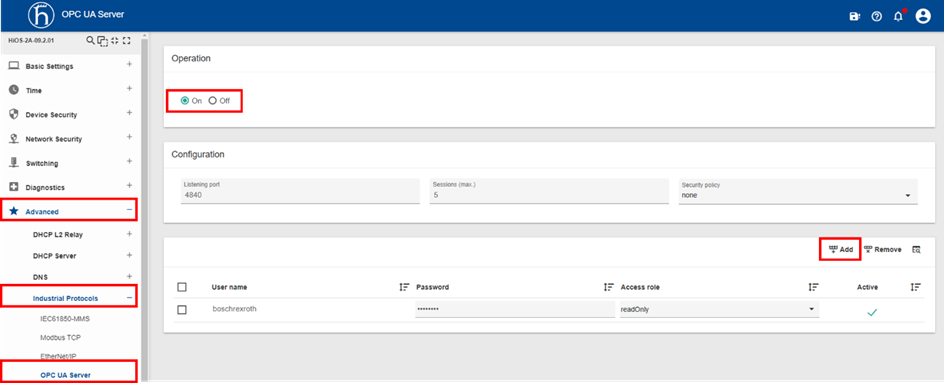The width and height of the screenshot is (944, 383).
Task: Click the Hirschmann logo in the header
Action: [42, 16]
